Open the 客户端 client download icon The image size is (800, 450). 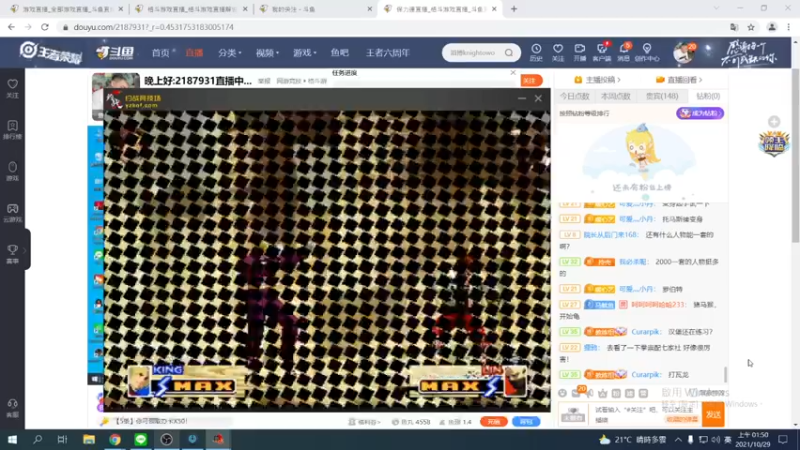click(602, 52)
